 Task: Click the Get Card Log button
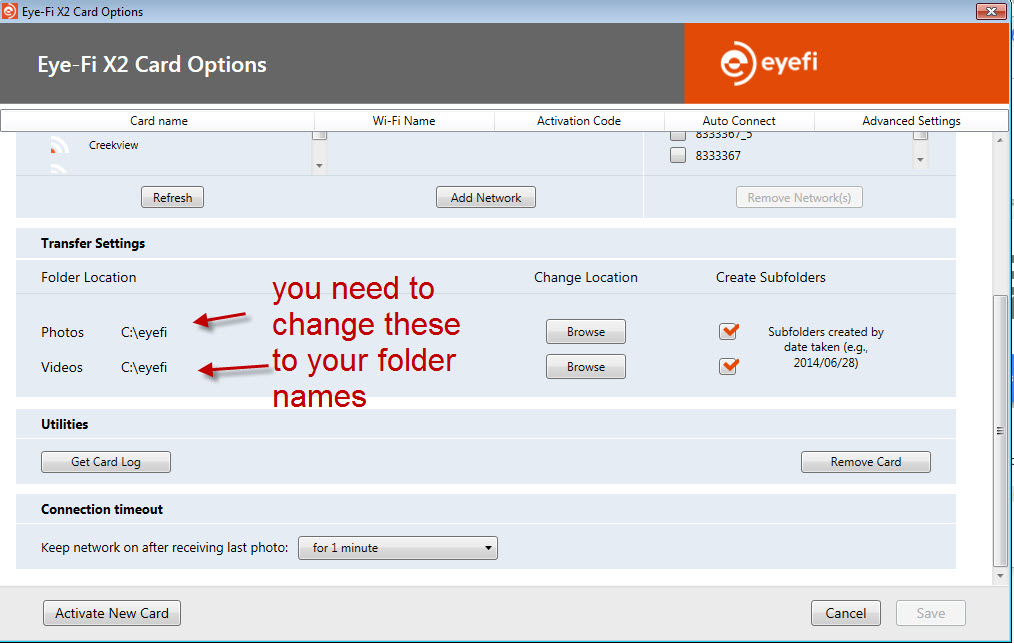tap(106, 462)
